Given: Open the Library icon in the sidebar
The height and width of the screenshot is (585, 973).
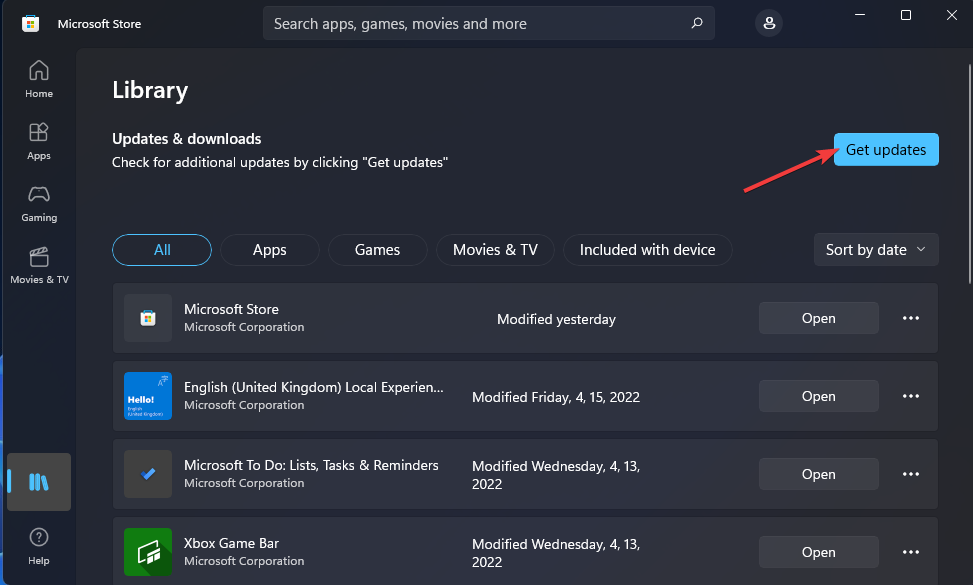Looking at the screenshot, I should tap(38, 481).
